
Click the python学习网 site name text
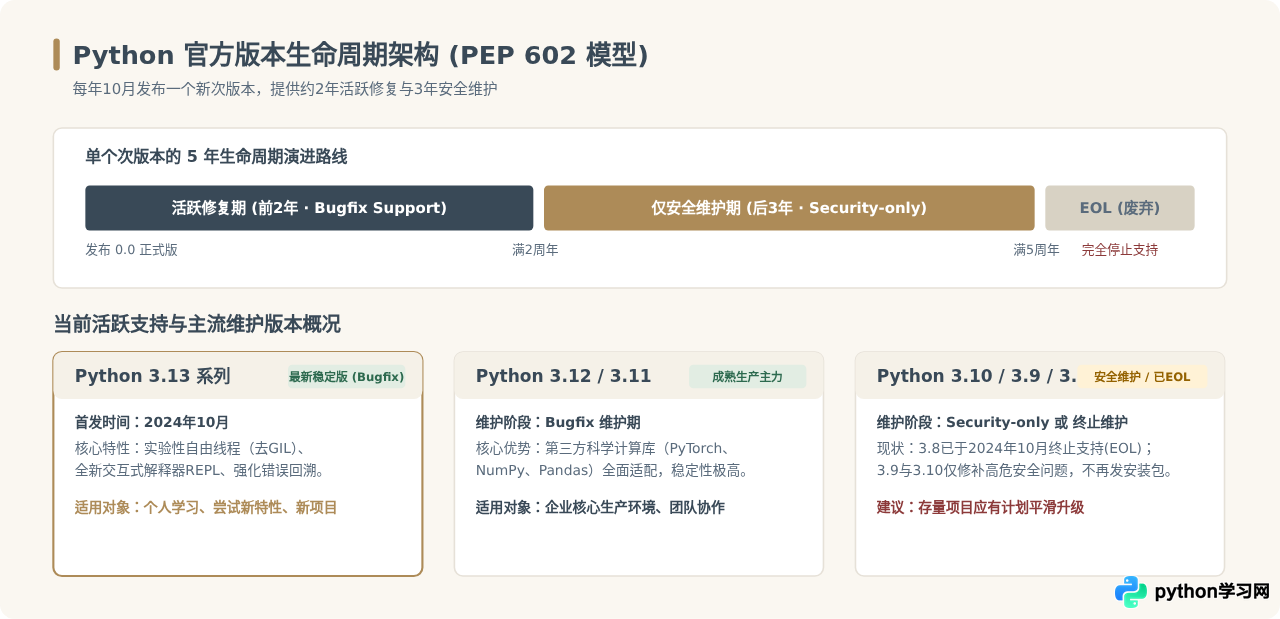point(1212,591)
